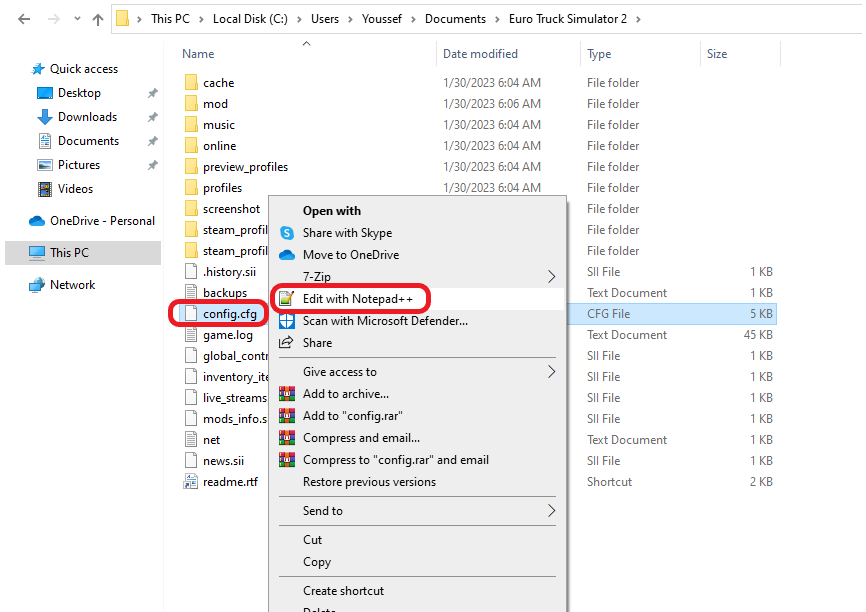Image resolution: width=866 pixels, height=612 pixels.
Task: Go back using the Back arrow
Action: coord(24,19)
